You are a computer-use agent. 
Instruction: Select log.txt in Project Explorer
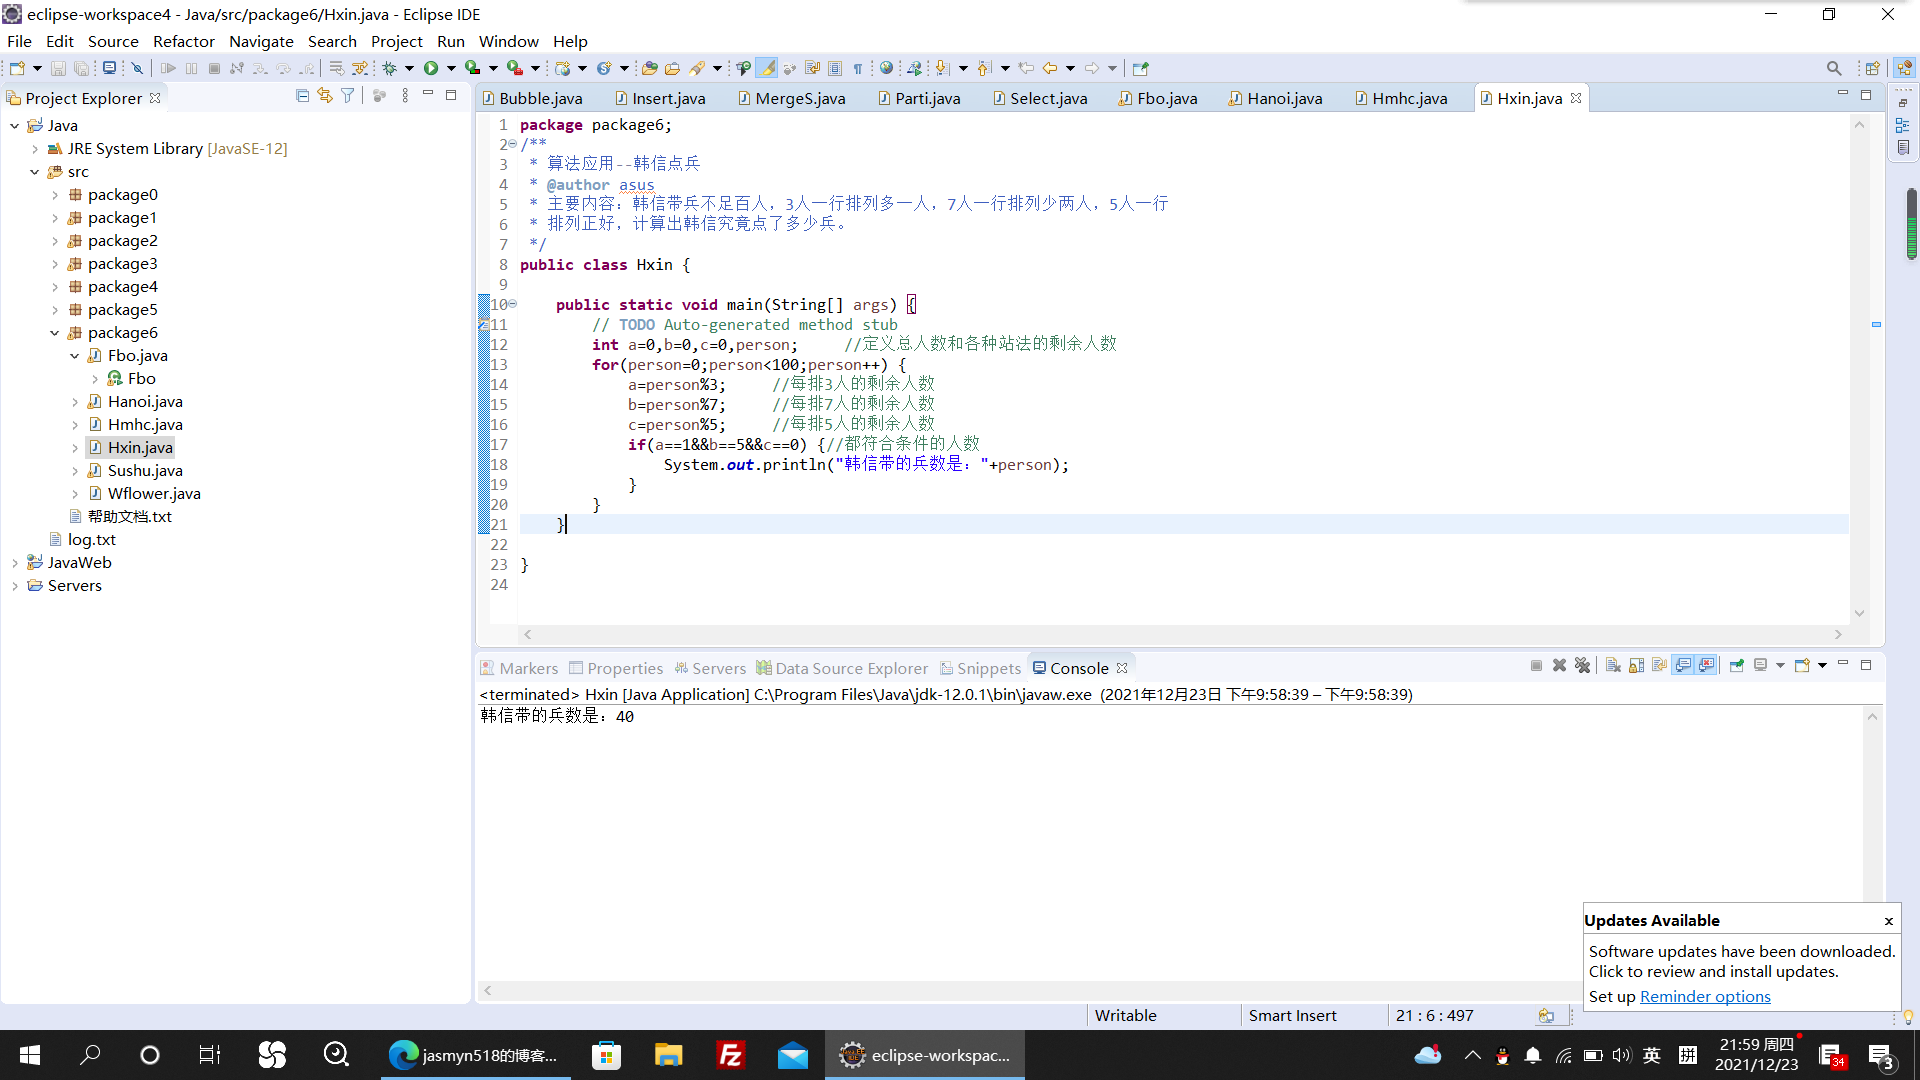(91, 540)
